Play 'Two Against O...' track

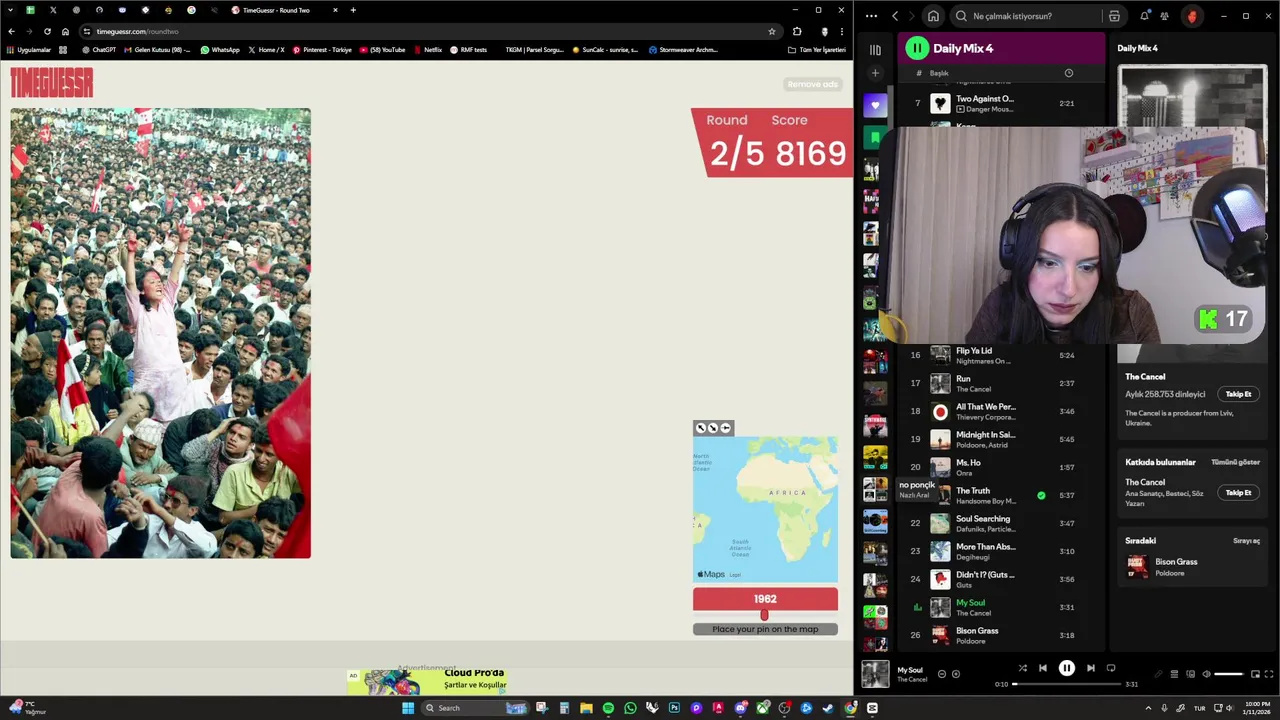(1000, 103)
